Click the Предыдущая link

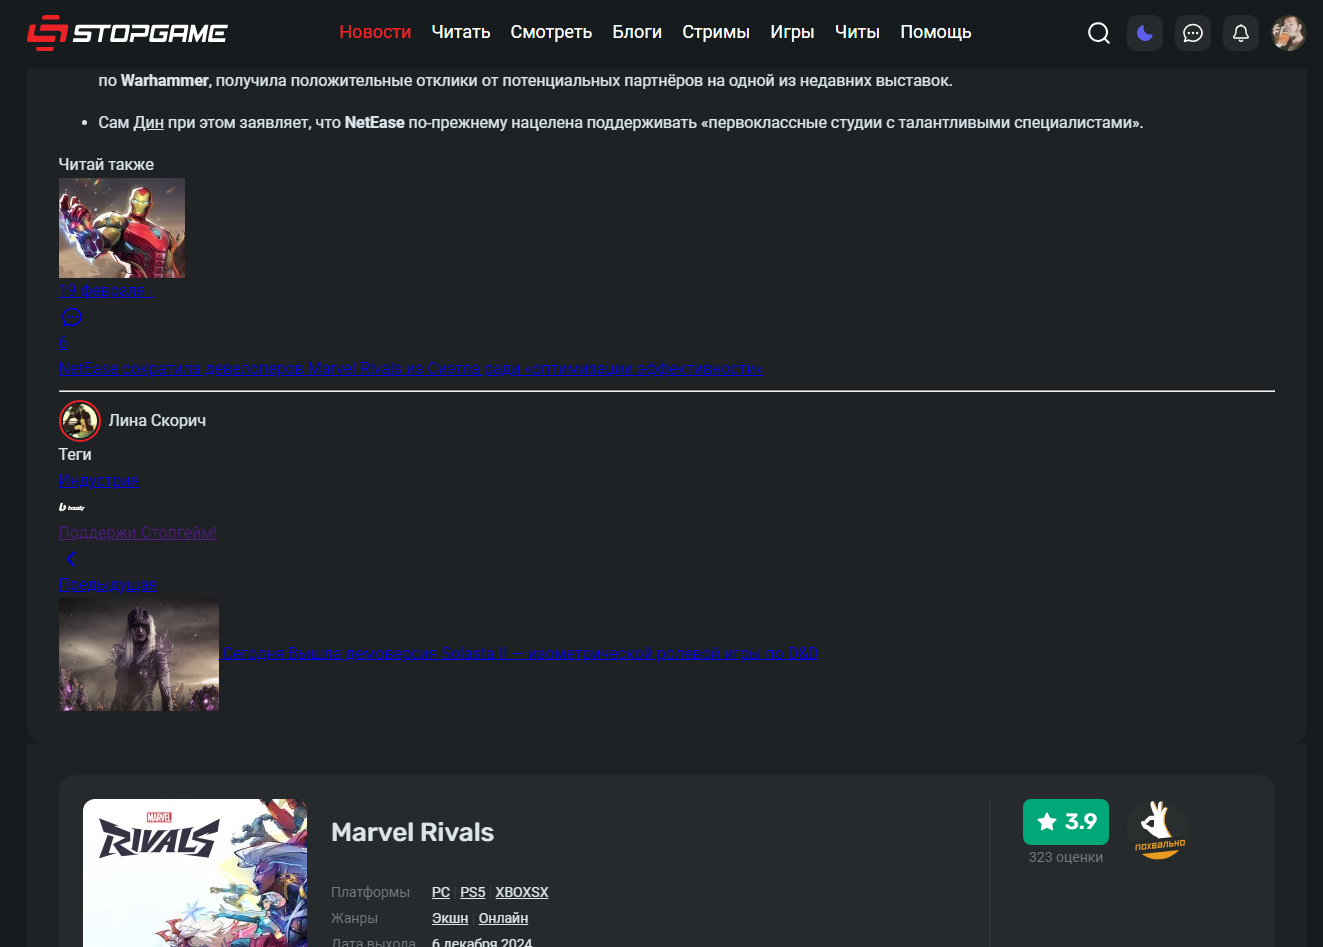tap(107, 584)
